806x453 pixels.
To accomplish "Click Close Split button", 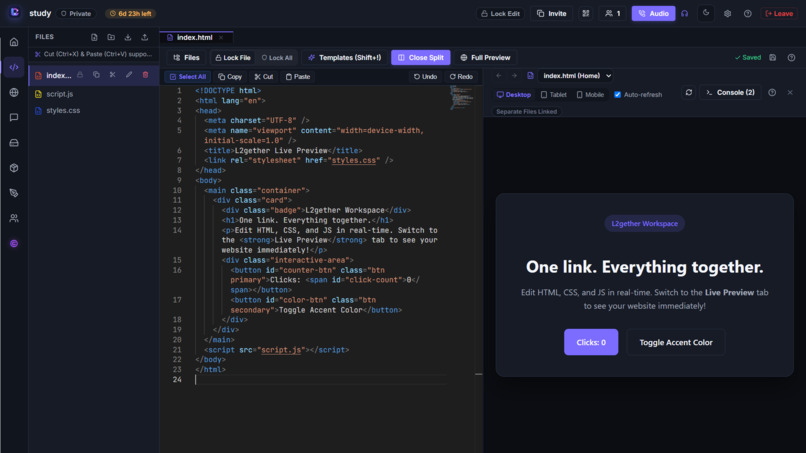I will pos(420,58).
